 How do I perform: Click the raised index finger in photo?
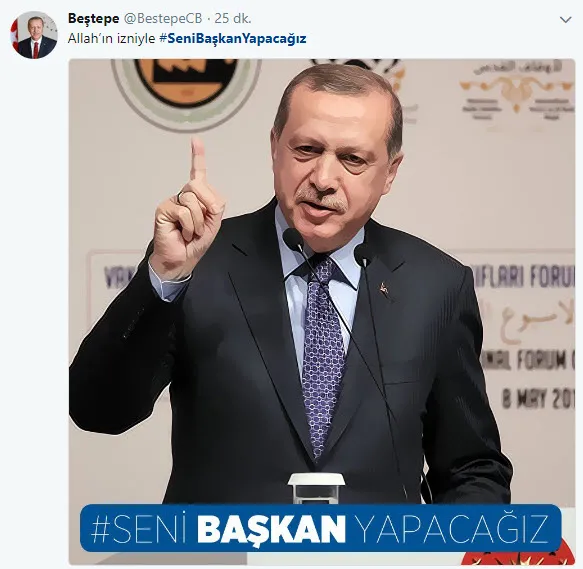pos(198,159)
